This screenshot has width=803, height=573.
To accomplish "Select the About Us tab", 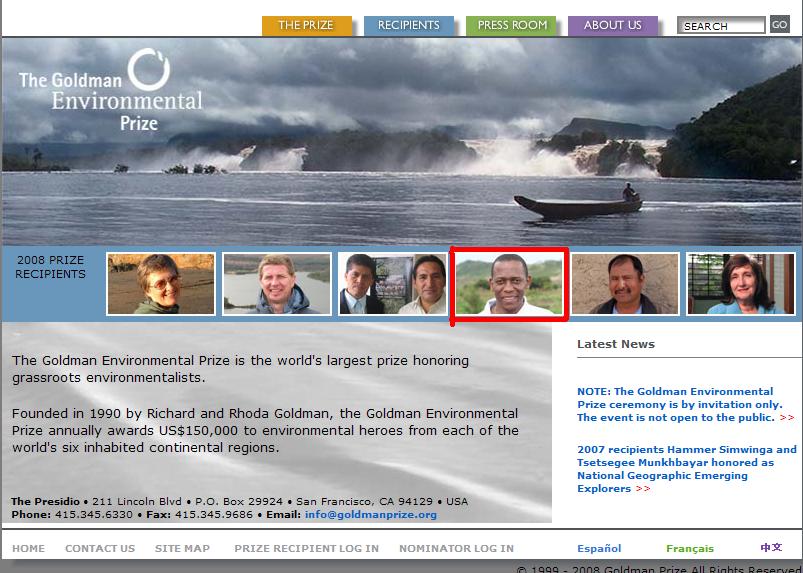I will click(x=612, y=25).
